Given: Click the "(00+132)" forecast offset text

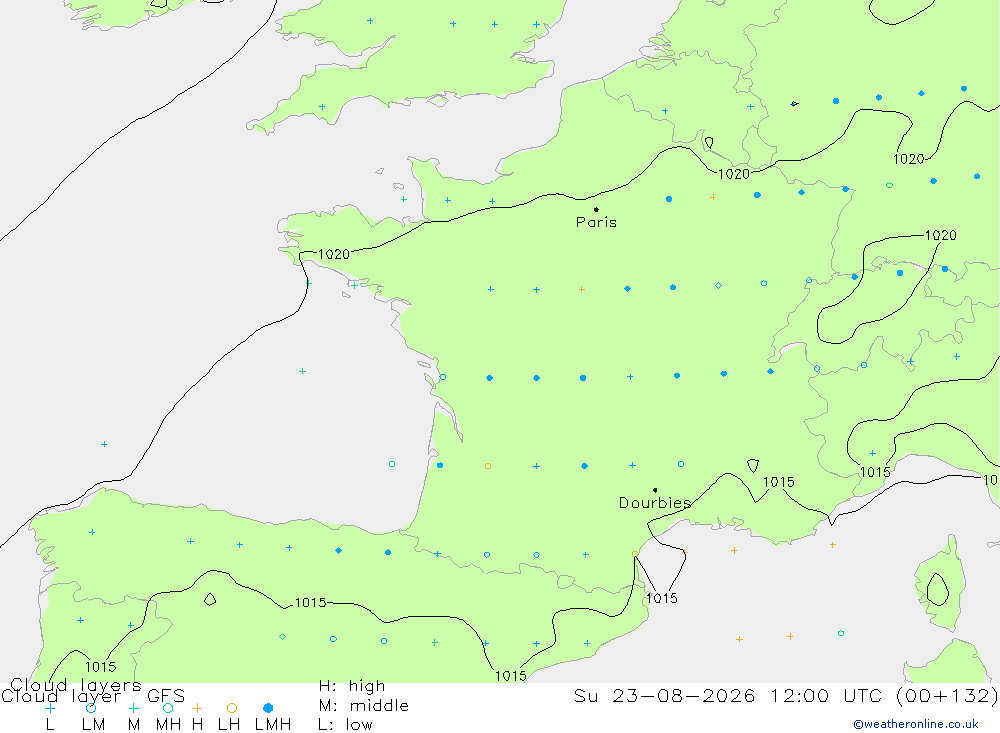Looking at the screenshot, I should [946, 695].
